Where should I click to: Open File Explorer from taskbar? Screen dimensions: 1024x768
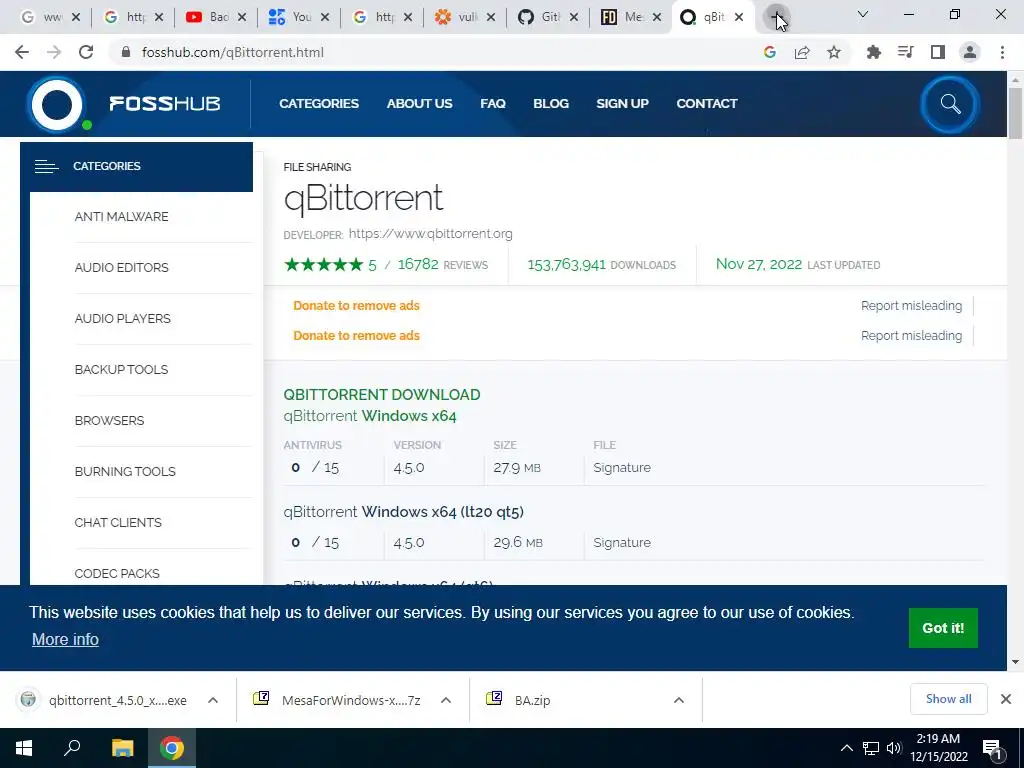(x=122, y=748)
